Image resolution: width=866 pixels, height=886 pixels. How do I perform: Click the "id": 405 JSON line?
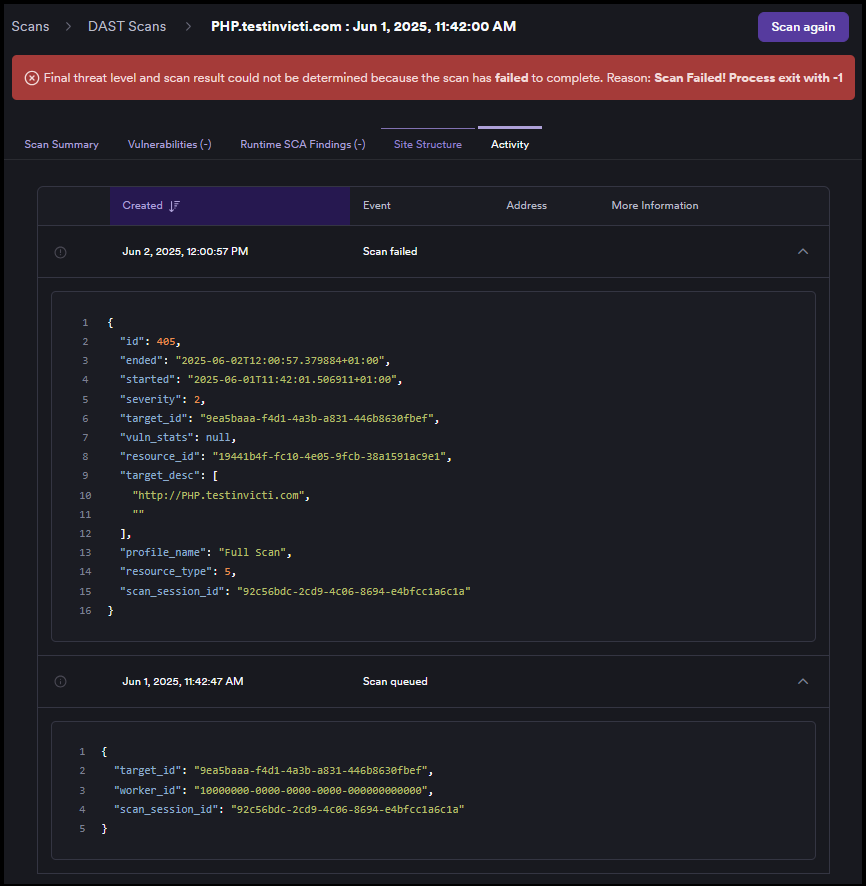point(150,342)
